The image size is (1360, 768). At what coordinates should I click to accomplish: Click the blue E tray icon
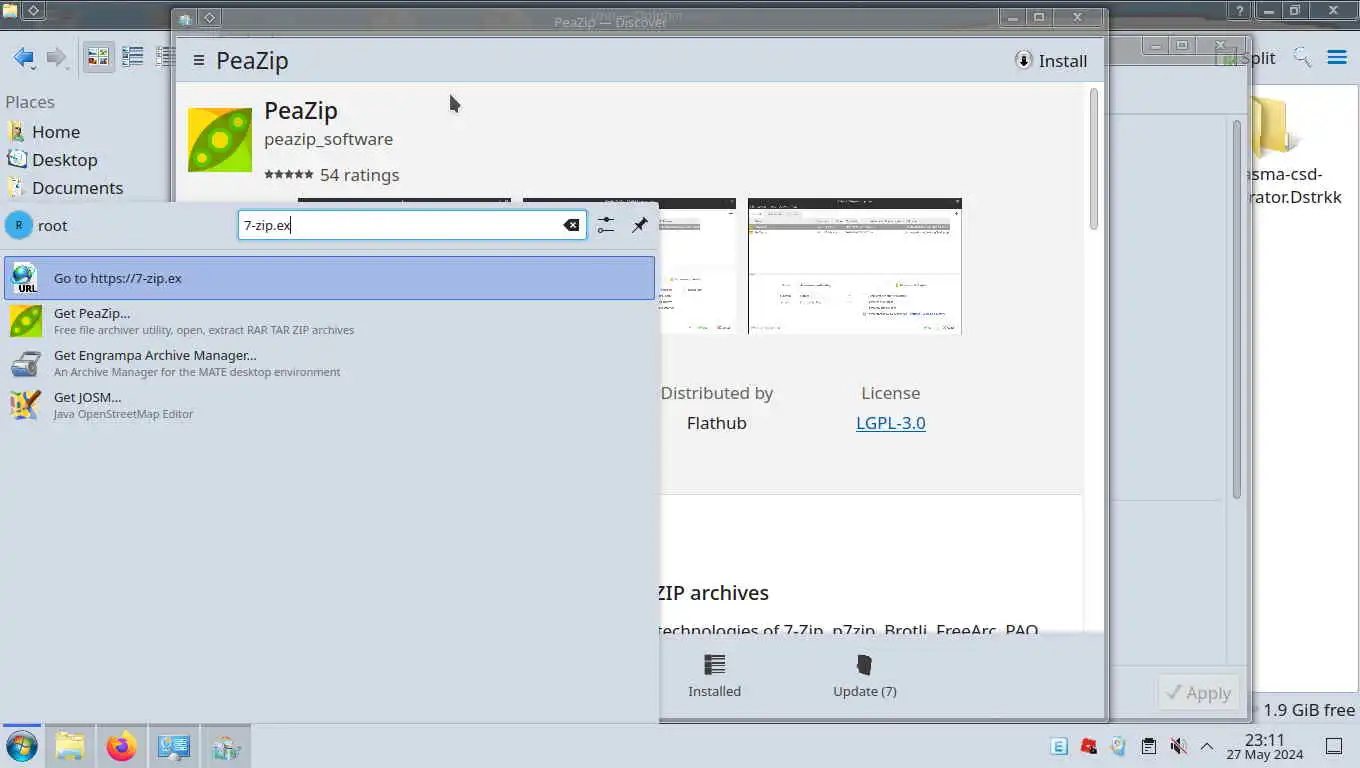[1059, 746]
